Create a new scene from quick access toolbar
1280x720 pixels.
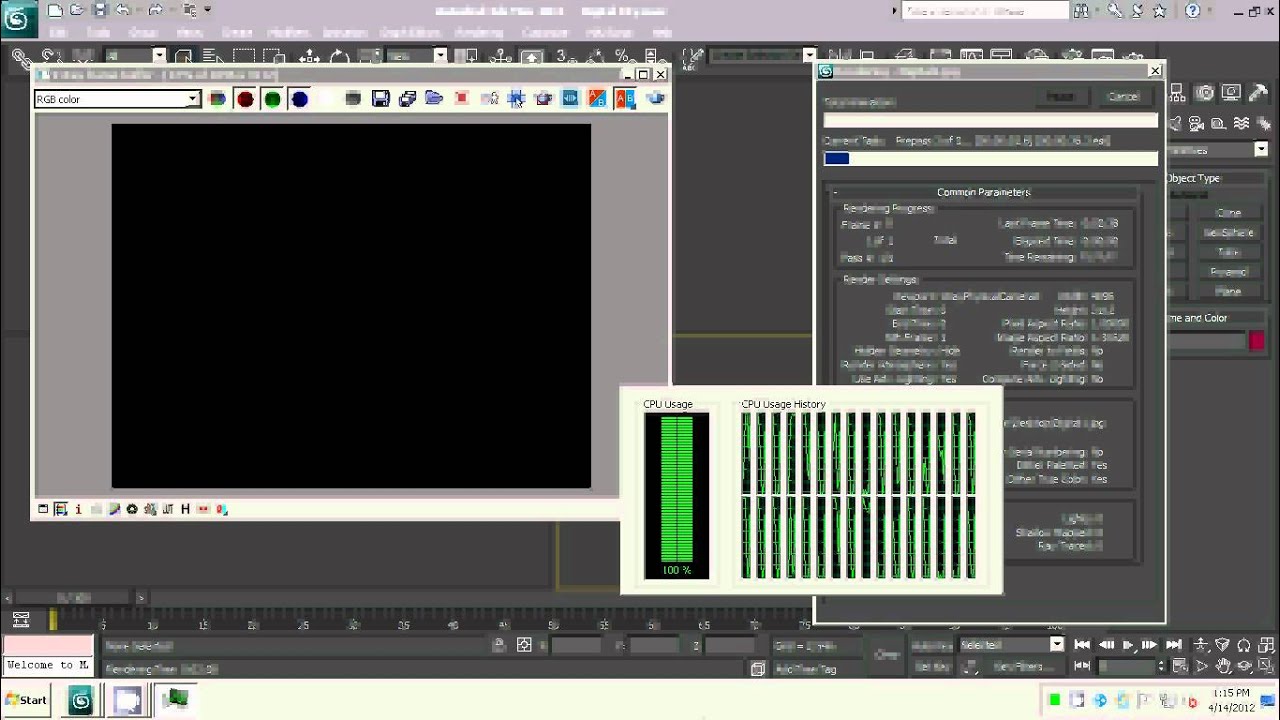pos(55,10)
